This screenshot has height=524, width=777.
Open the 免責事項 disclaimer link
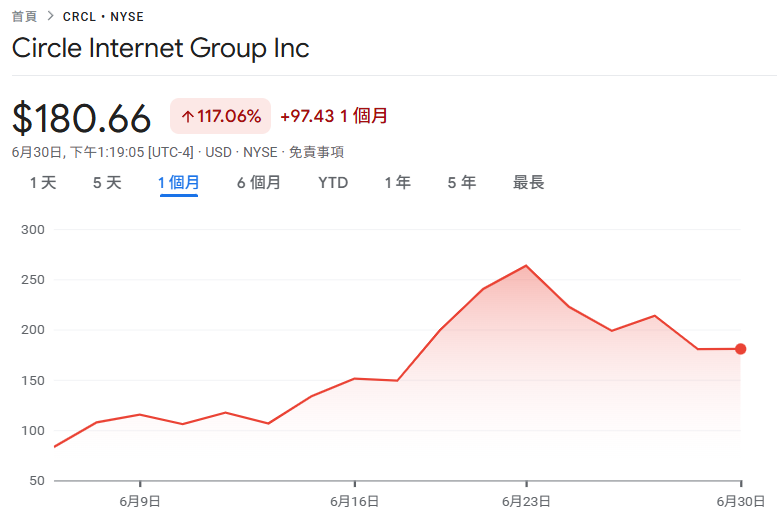point(316,152)
